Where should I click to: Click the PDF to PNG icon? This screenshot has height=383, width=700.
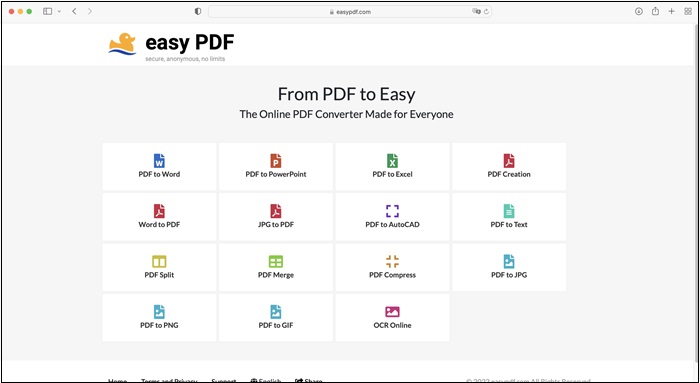159,312
